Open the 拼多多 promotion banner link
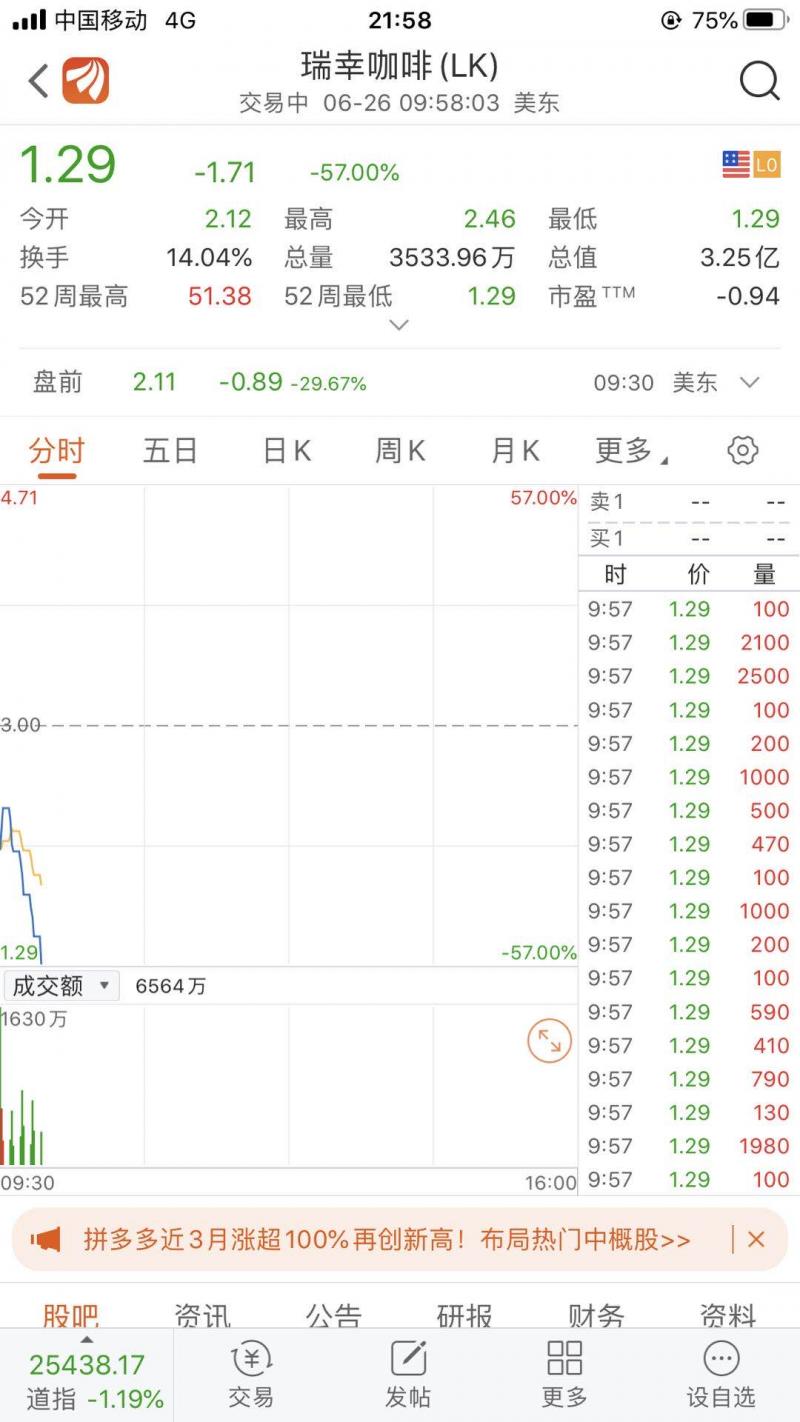This screenshot has height=1422, width=800. pos(387,1240)
